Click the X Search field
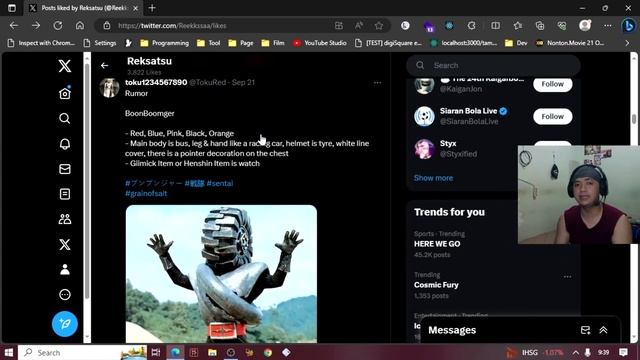 tap(493, 65)
